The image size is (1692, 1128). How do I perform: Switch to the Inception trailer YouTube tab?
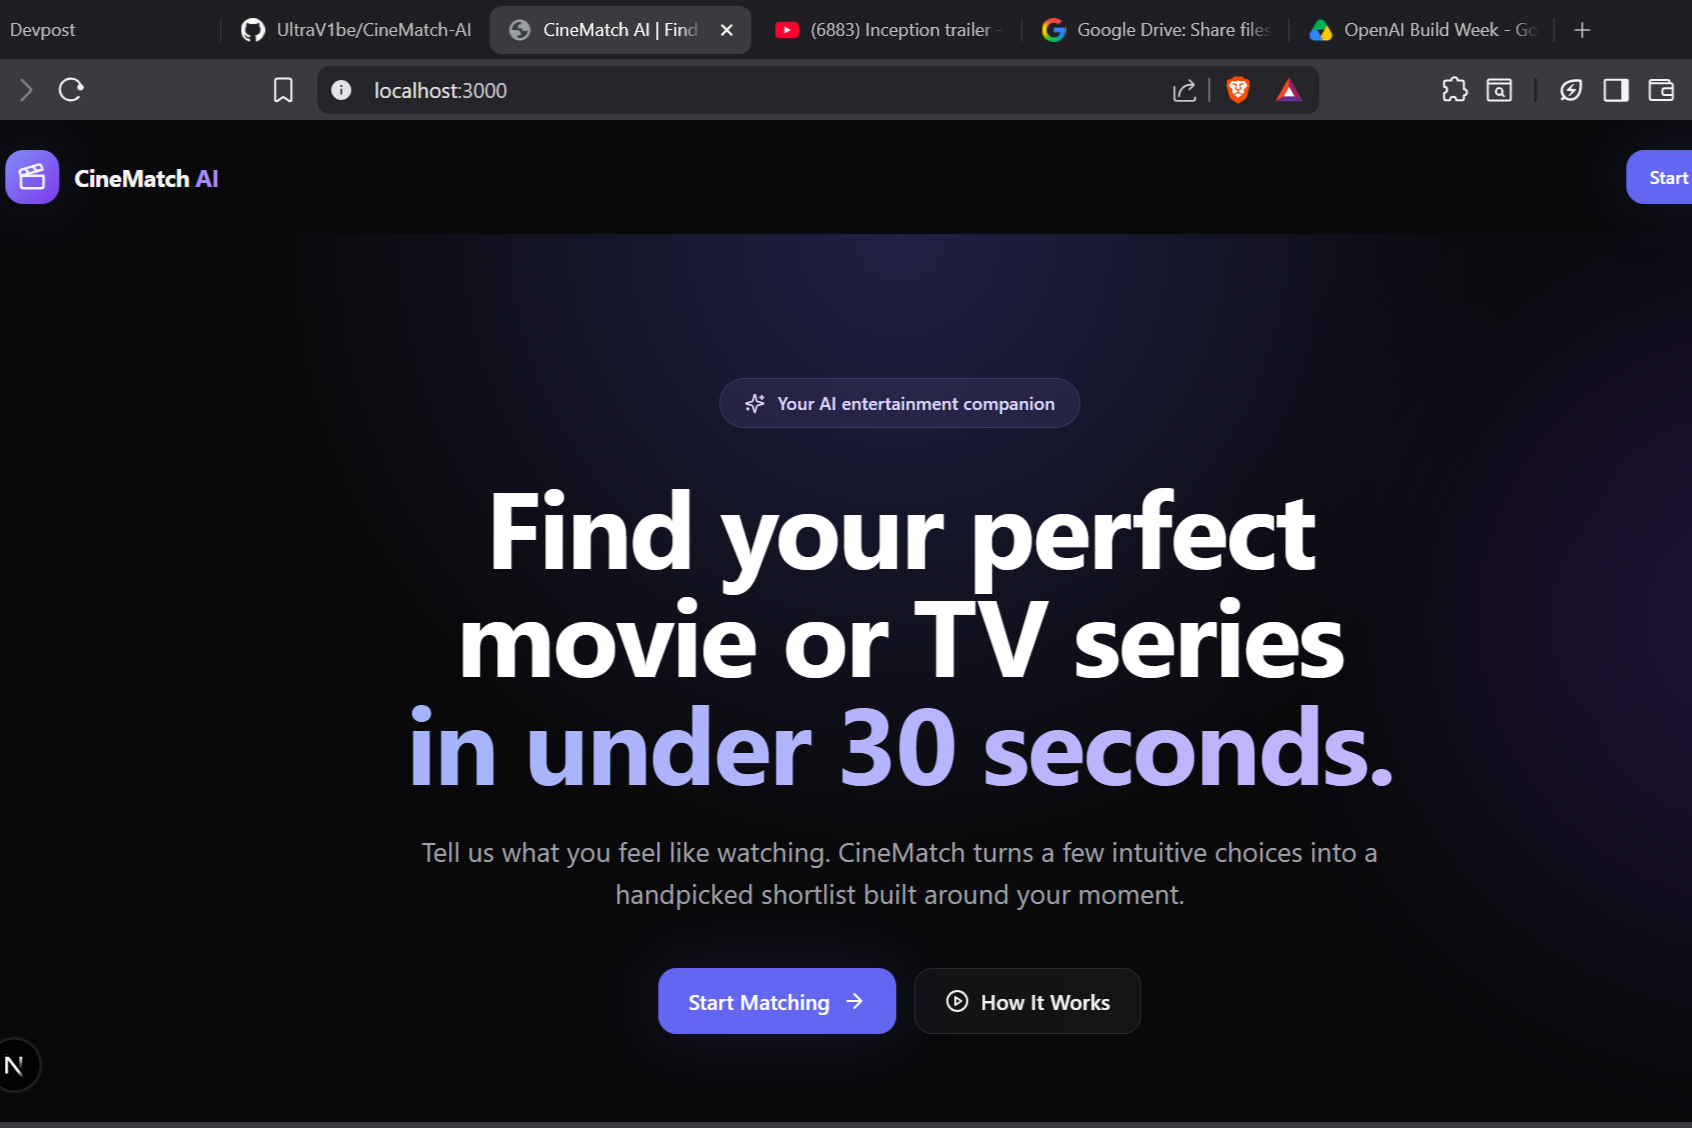pyautogui.click(x=888, y=30)
